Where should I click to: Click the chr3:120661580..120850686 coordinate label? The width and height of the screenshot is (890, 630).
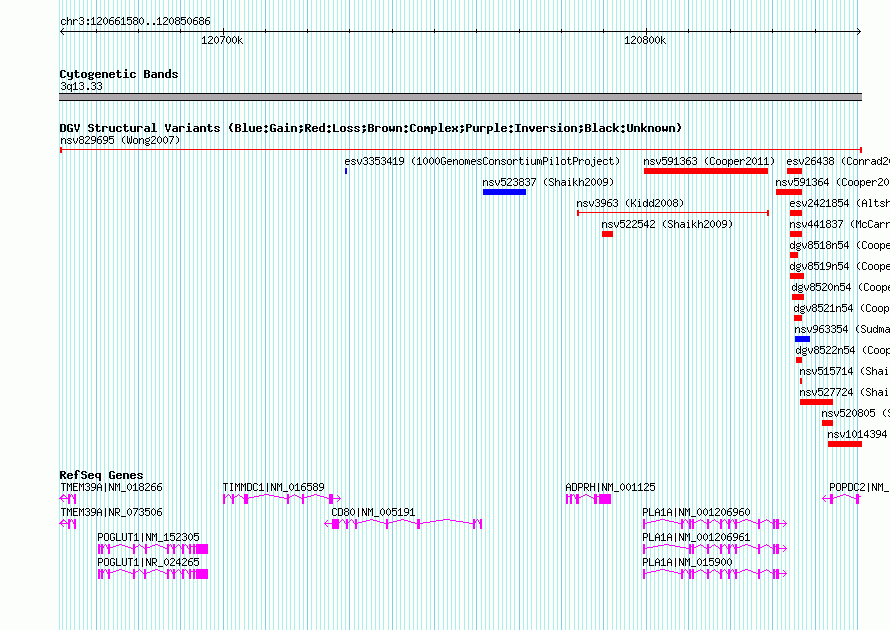tap(135, 22)
